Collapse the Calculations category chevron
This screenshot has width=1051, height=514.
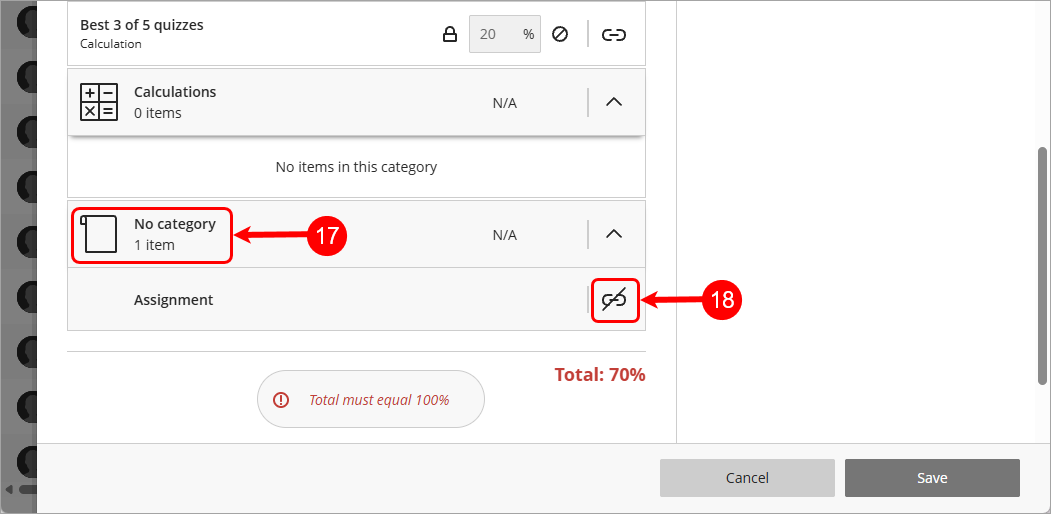[614, 103]
